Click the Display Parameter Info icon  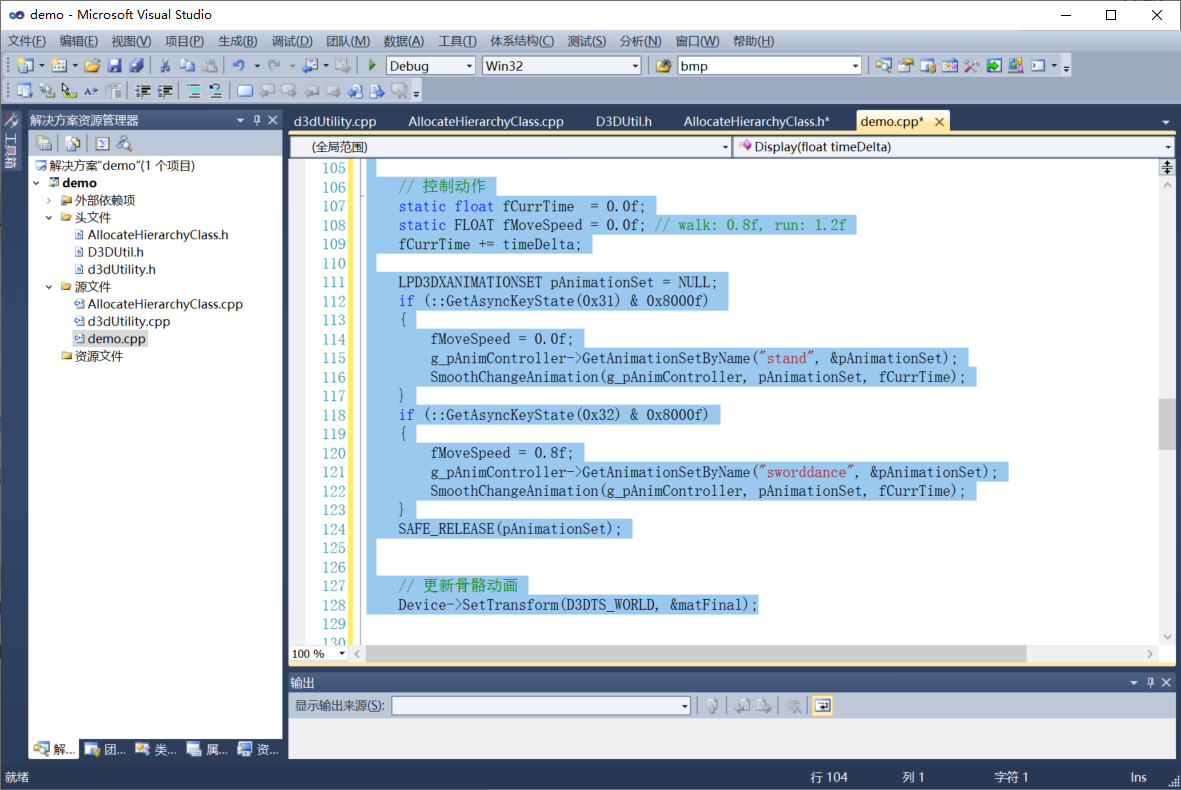pos(47,91)
